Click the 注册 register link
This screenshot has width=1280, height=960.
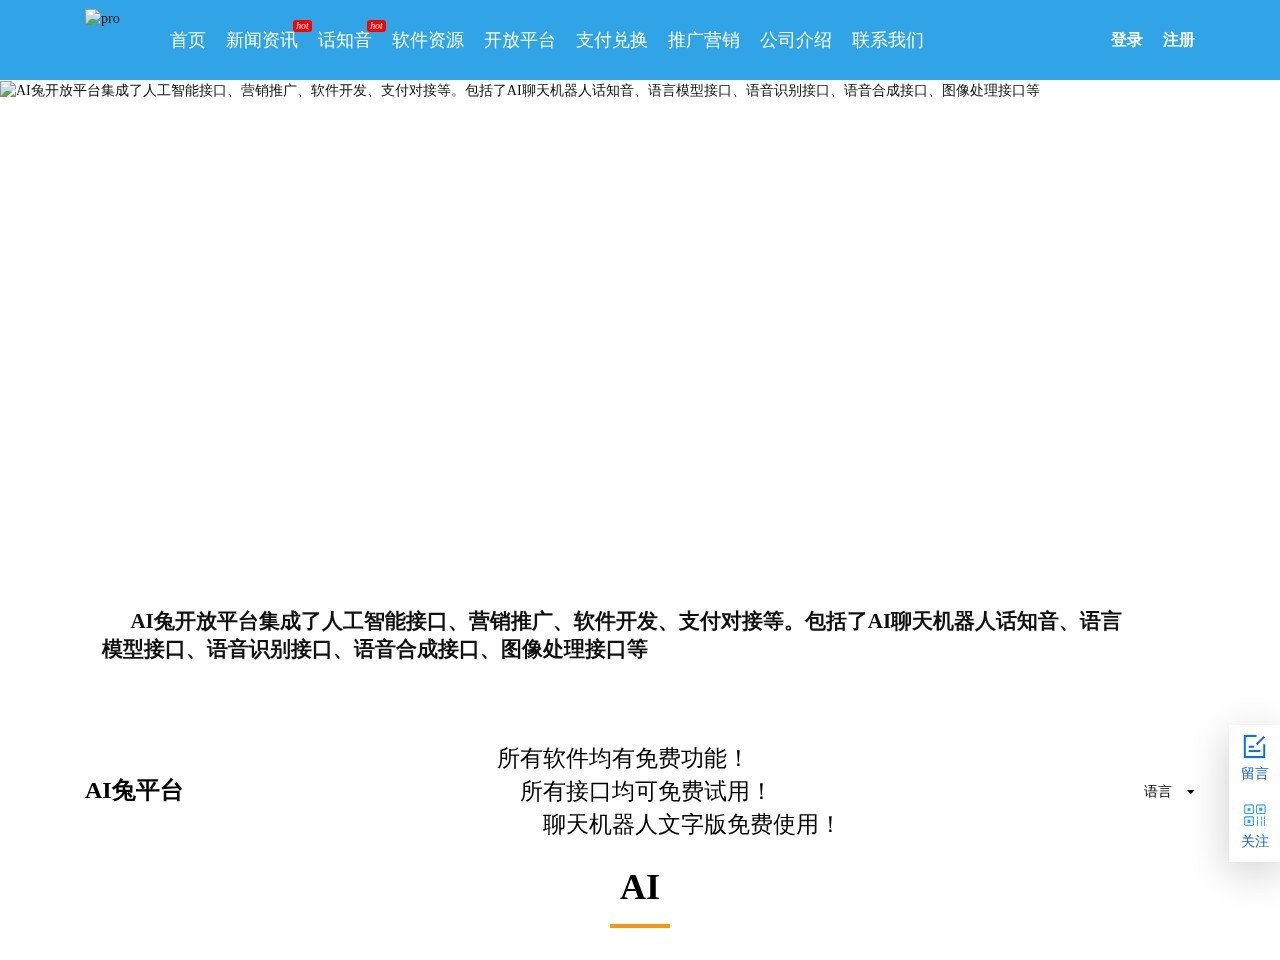(1178, 40)
